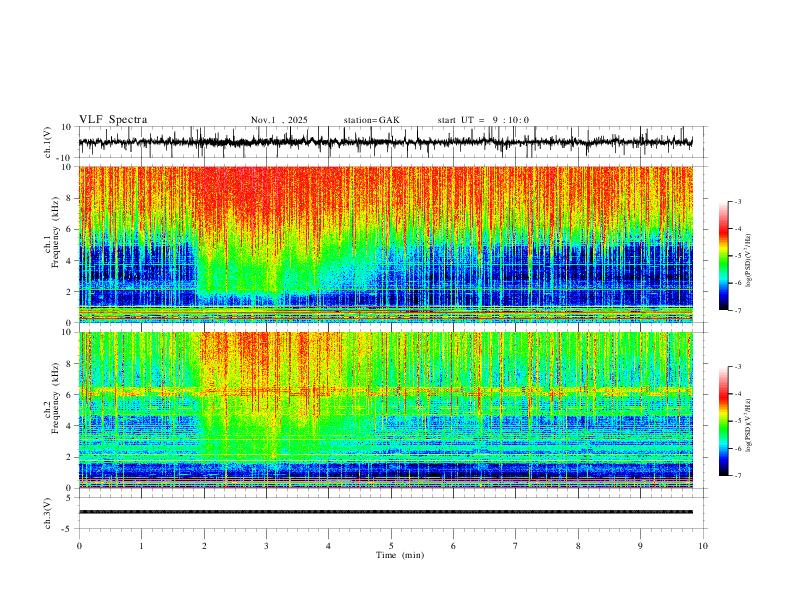
Task: Select the "start UT = 9 :10: 0" text
Action: (483, 120)
